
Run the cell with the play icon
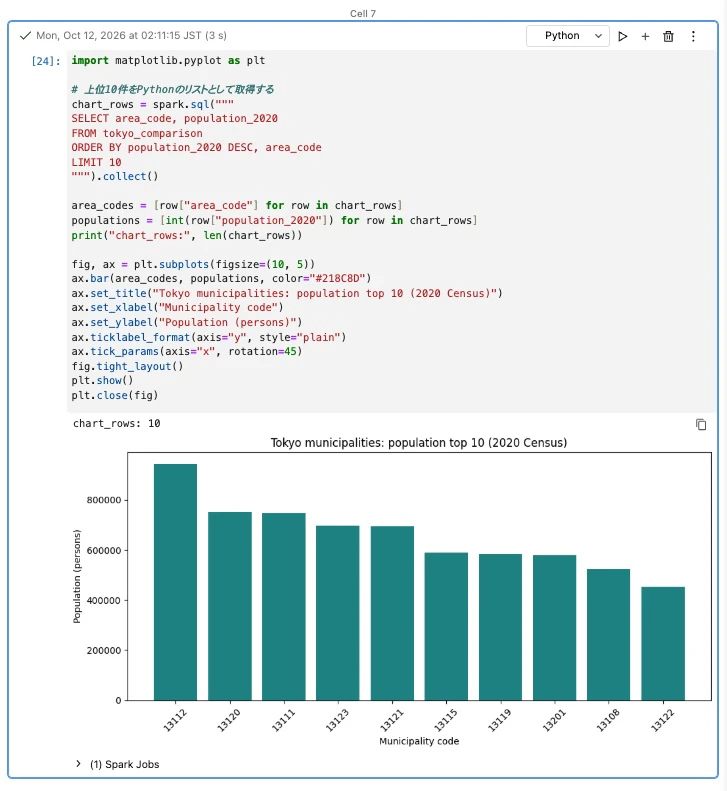(x=623, y=36)
